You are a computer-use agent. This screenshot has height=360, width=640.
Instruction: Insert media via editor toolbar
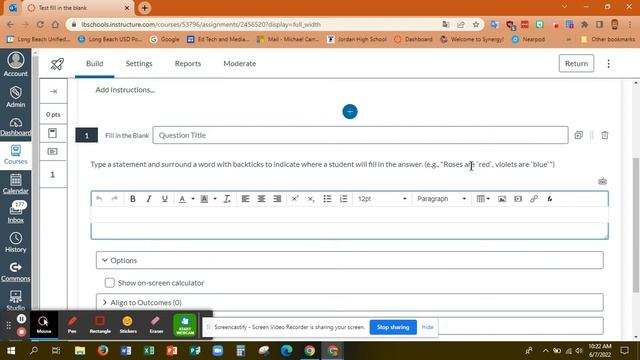coord(518,199)
